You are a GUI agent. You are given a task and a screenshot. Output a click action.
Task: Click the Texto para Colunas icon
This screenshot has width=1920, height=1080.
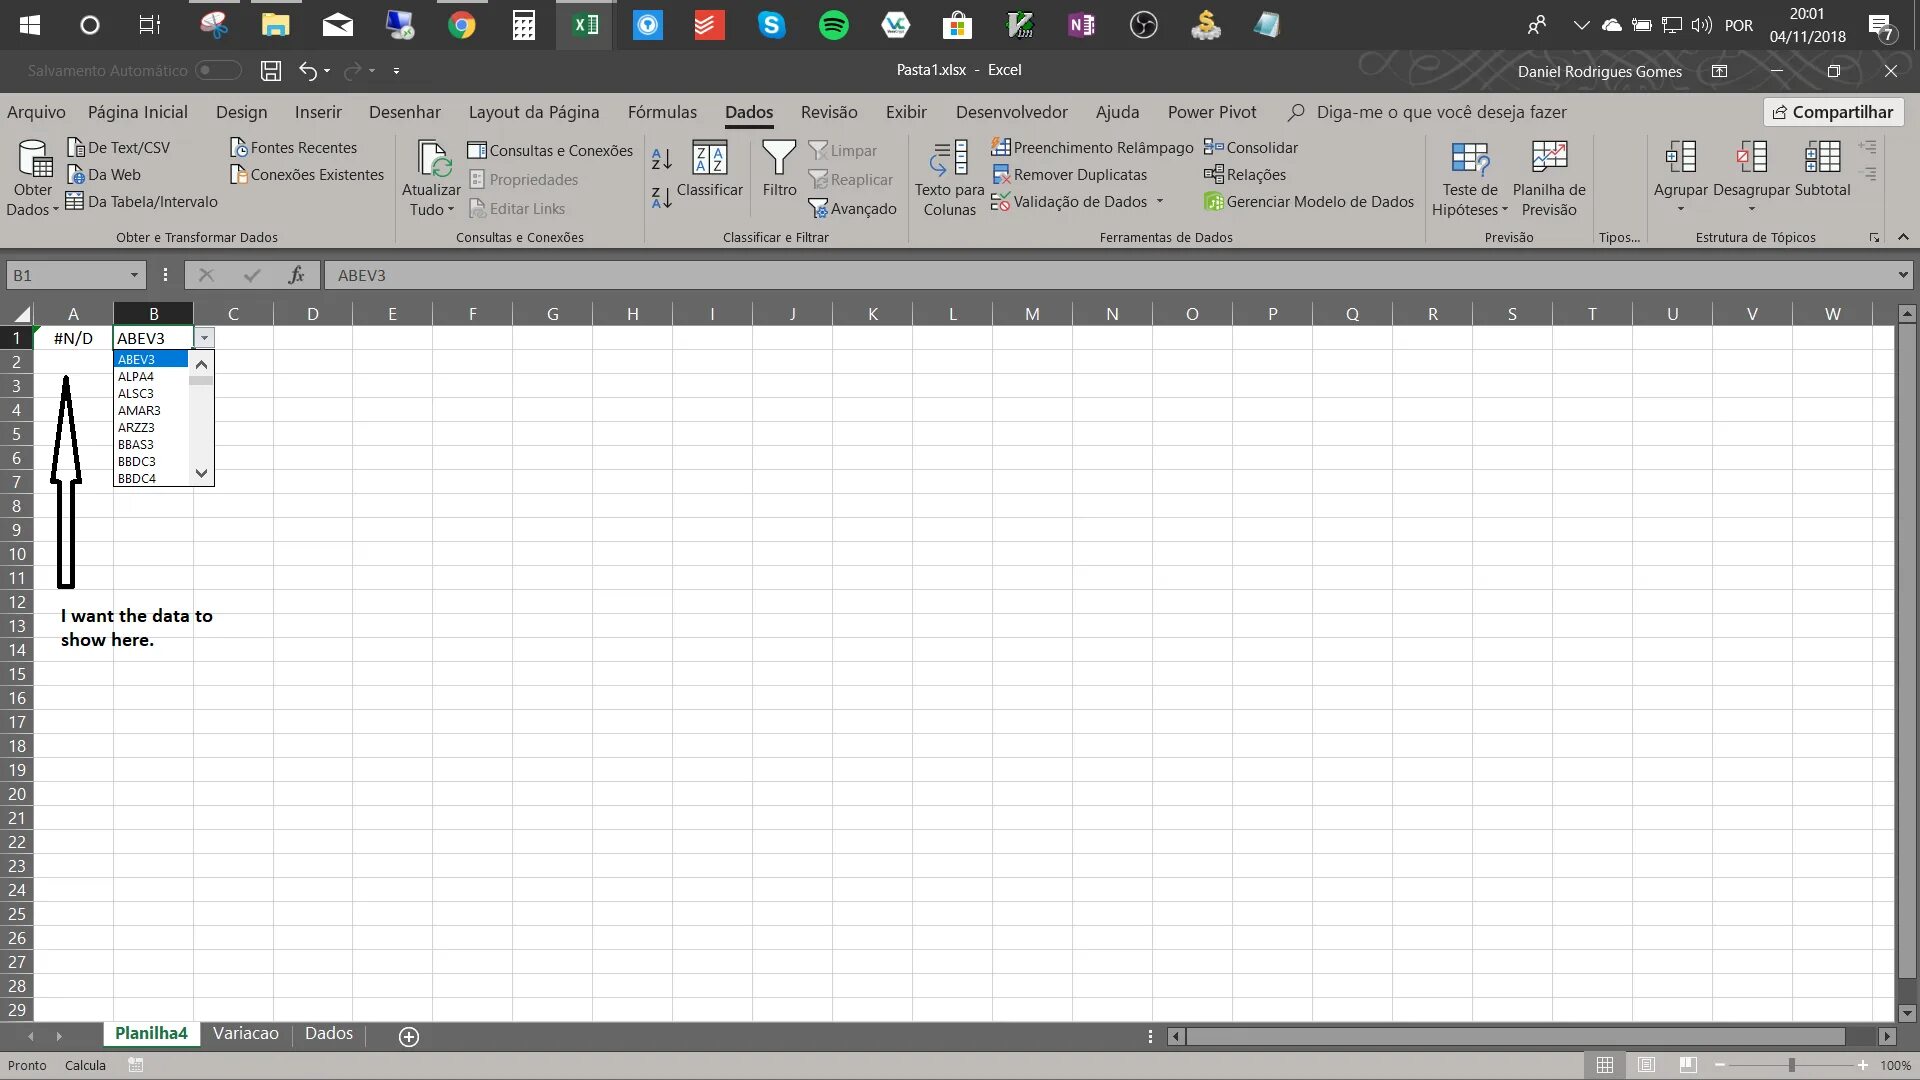(x=948, y=158)
